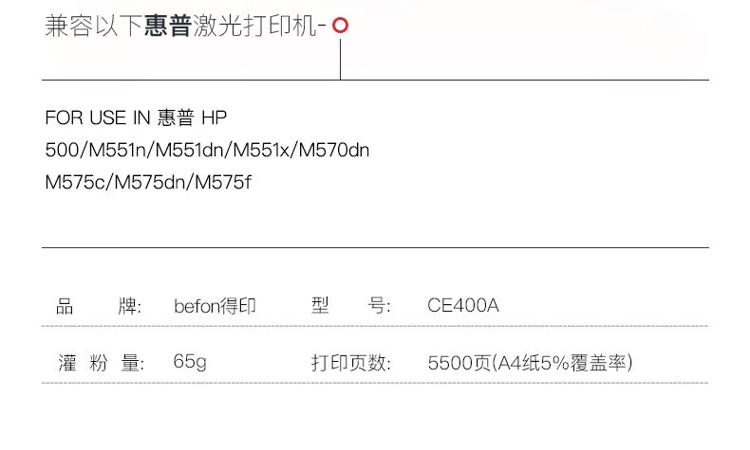Click the 型号 label
This screenshot has width=750, height=450.
(351, 305)
